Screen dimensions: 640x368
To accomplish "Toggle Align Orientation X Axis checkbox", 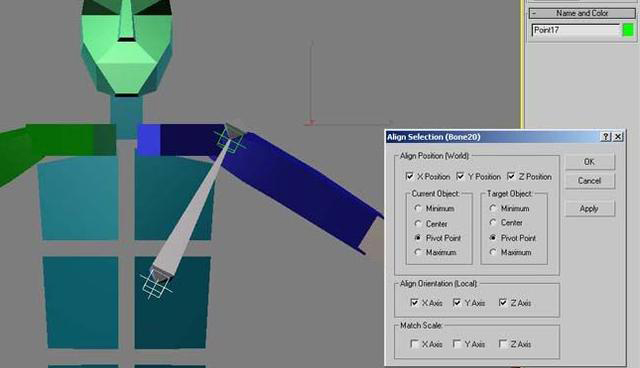I will (x=414, y=303).
